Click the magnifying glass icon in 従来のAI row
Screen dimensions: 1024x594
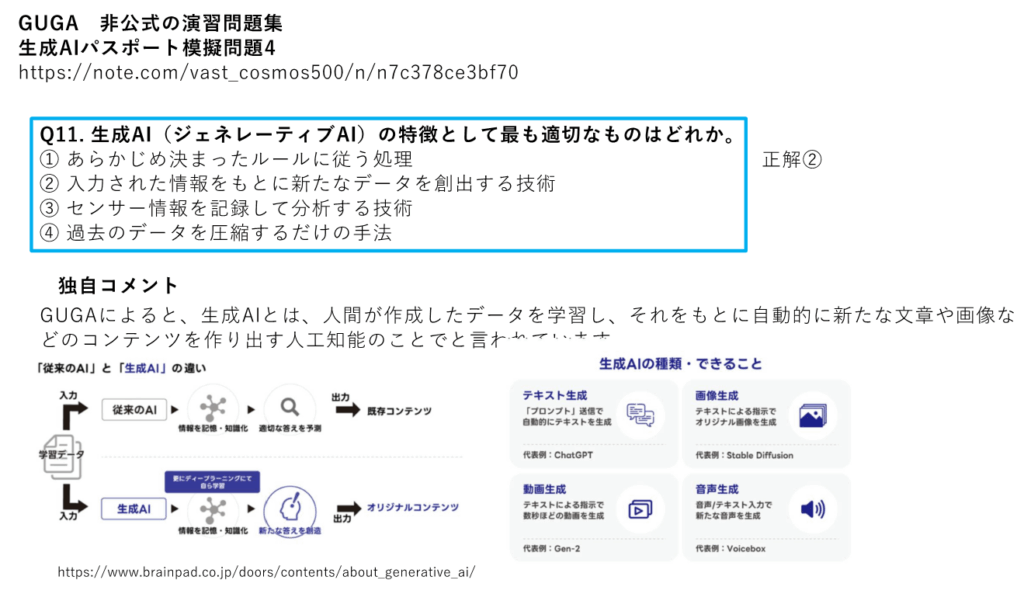coord(290,407)
